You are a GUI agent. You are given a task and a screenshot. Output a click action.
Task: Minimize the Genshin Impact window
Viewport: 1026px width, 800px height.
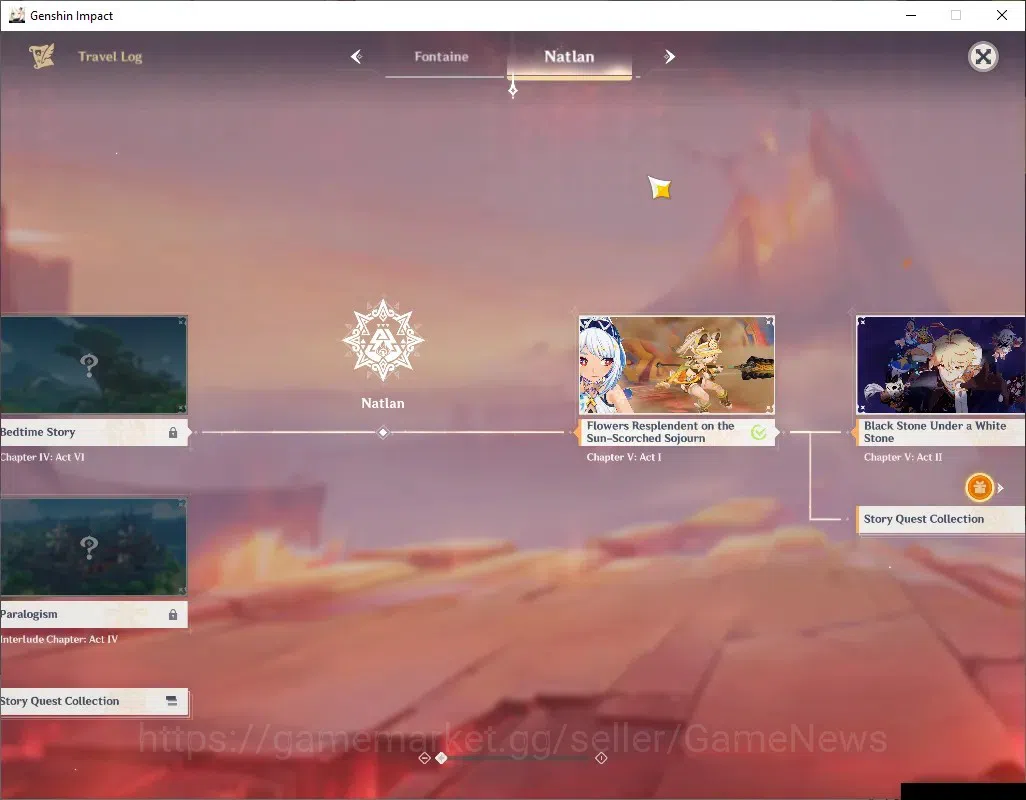coord(910,15)
